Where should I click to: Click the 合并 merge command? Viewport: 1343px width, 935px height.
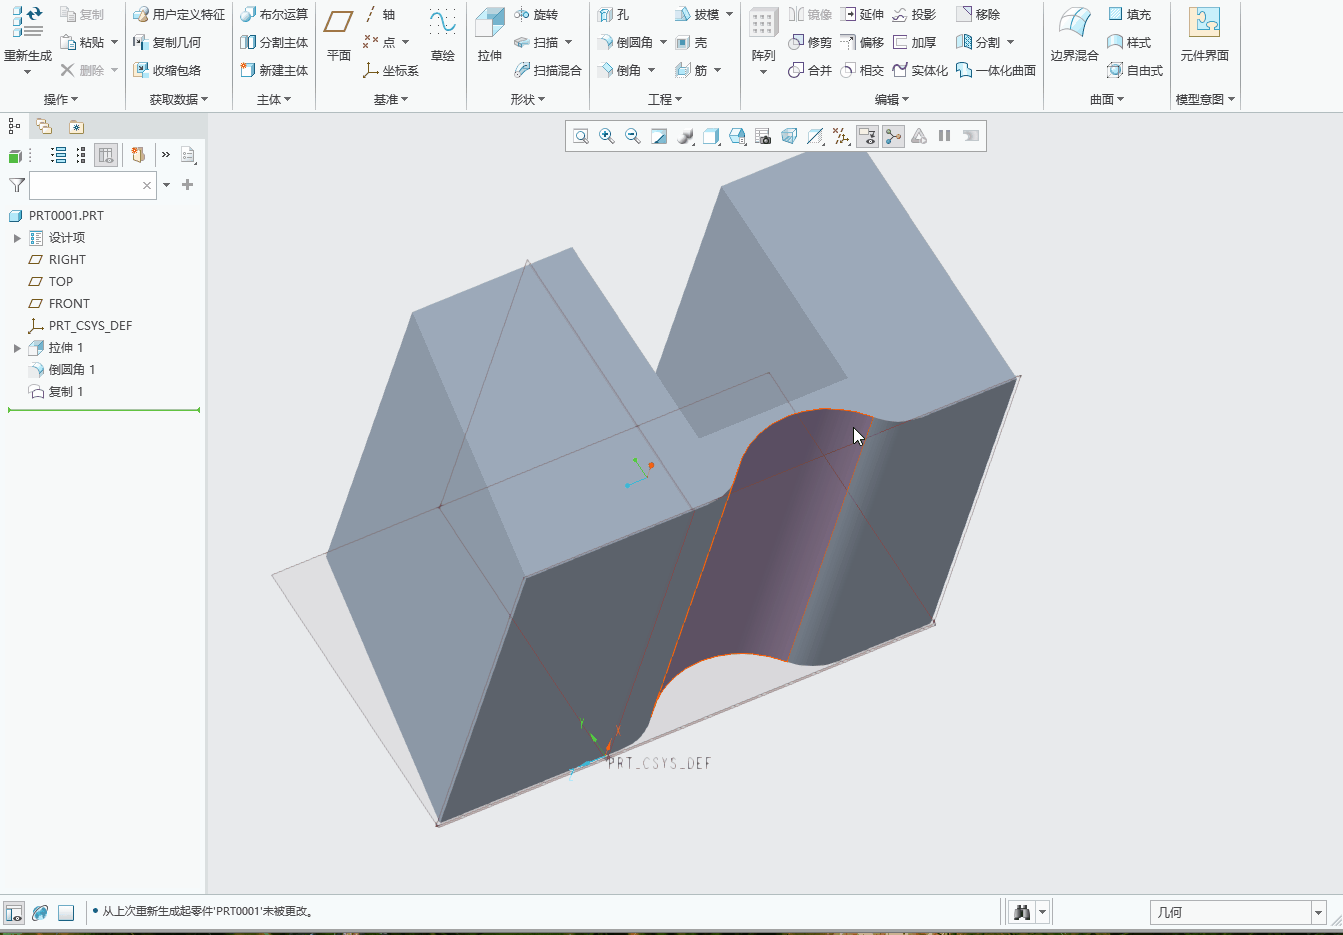(x=809, y=70)
